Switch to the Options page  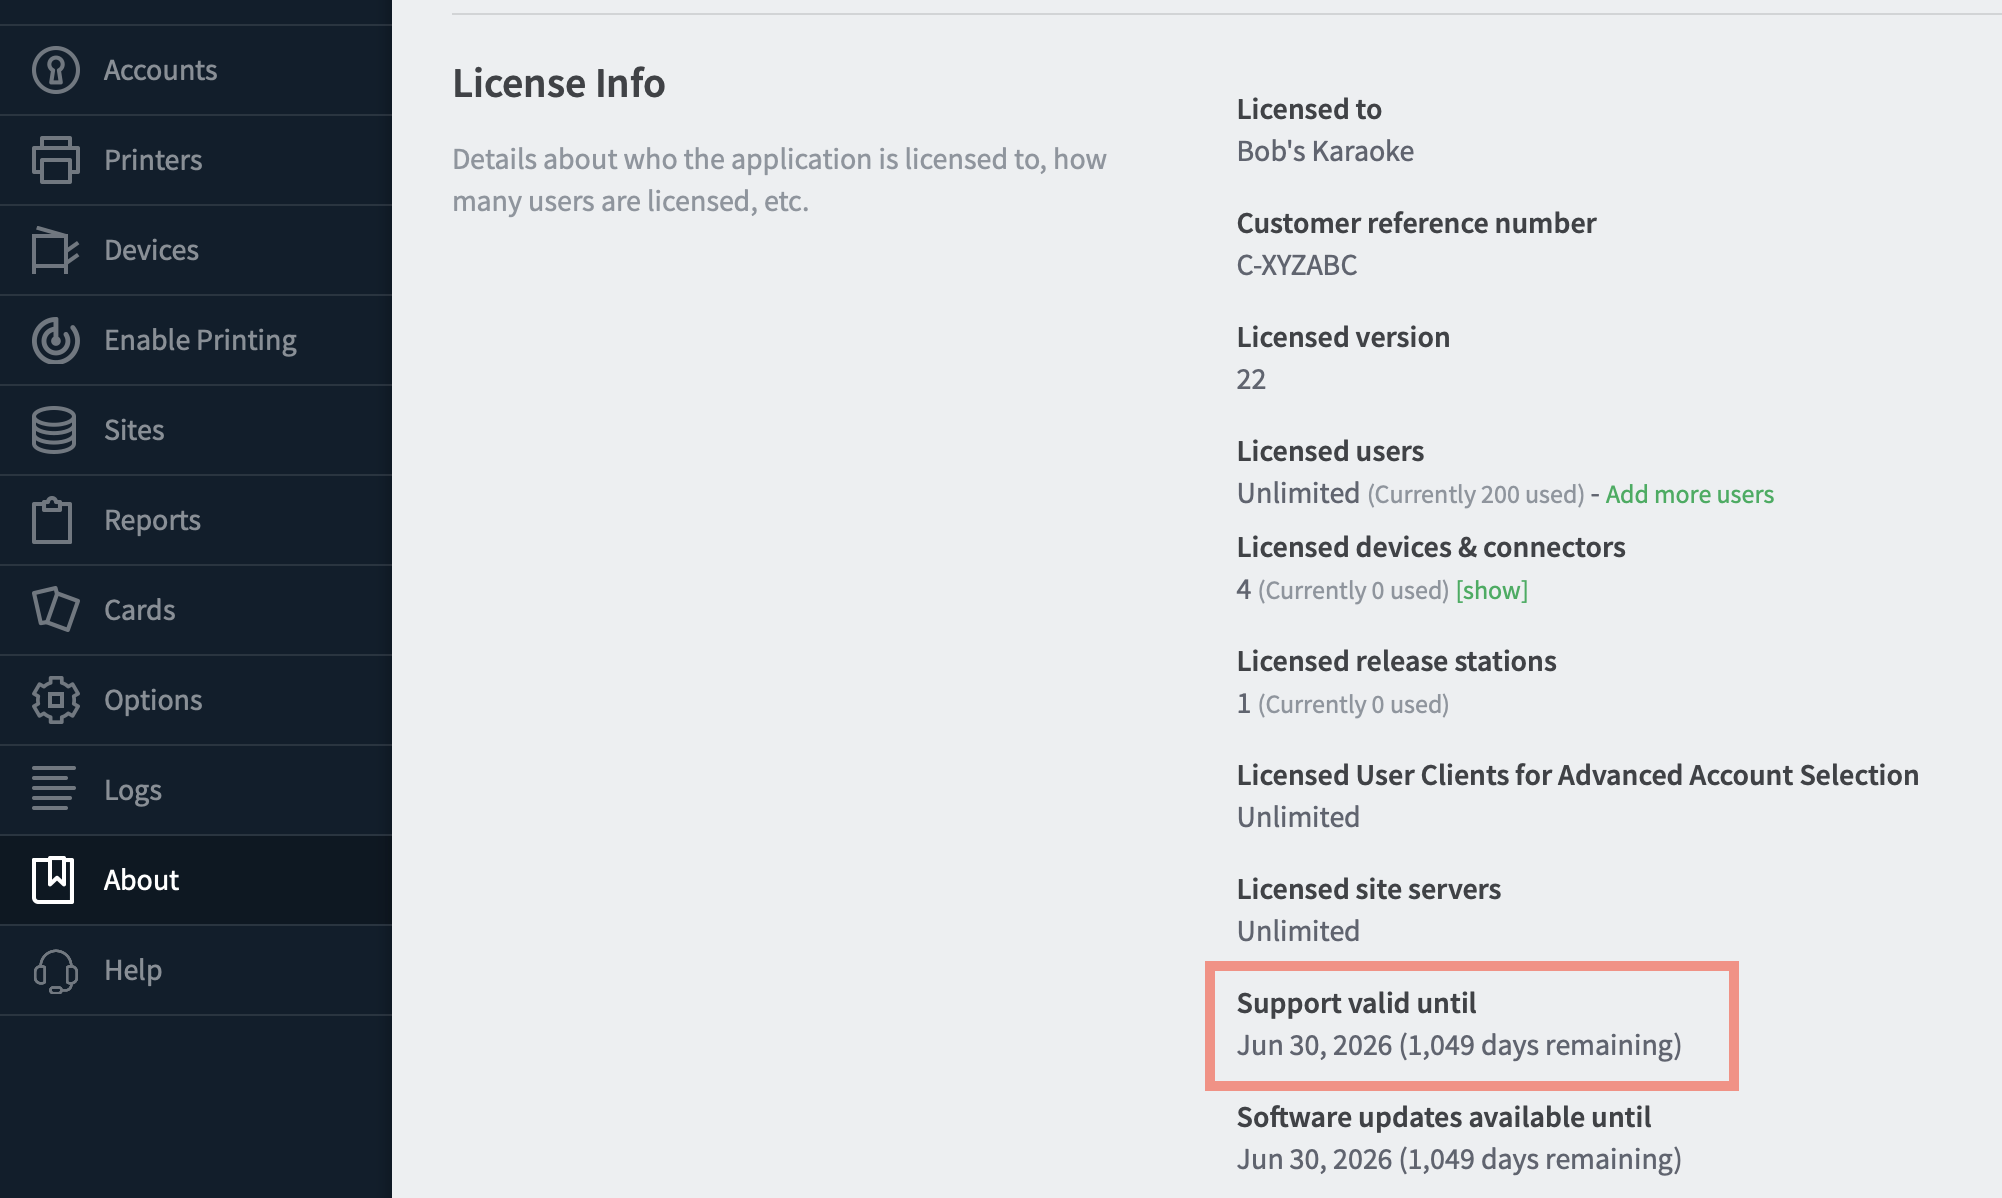pyautogui.click(x=196, y=700)
